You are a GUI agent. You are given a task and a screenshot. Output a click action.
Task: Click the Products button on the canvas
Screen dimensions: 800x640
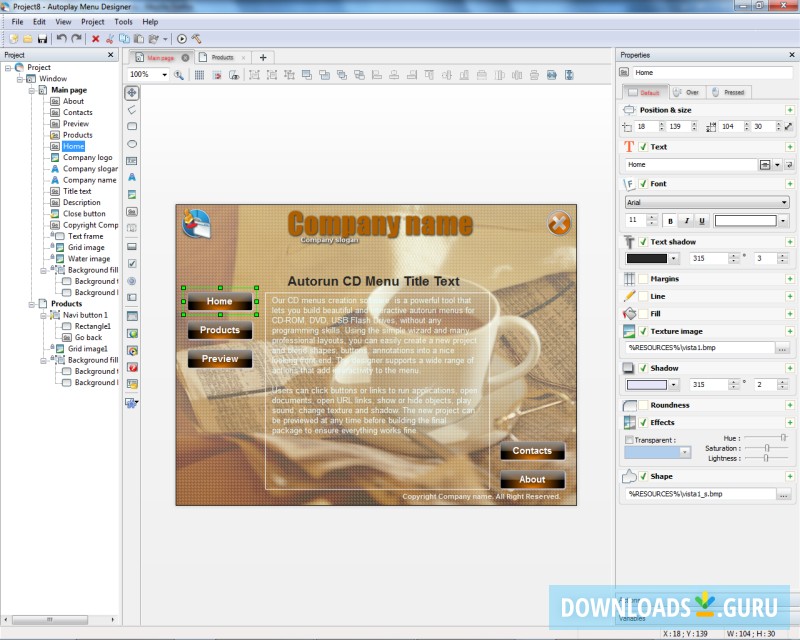pyautogui.click(x=220, y=330)
